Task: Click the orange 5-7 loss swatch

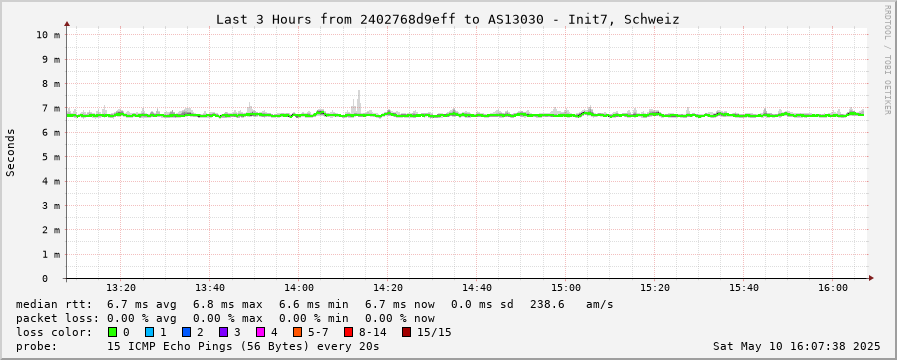Action: click(297, 332)
